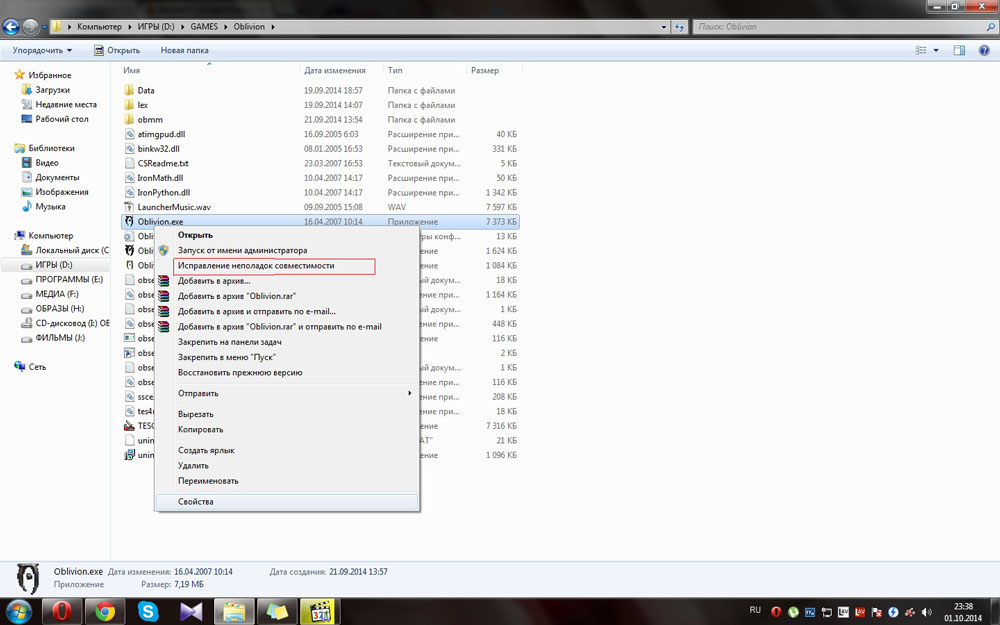Toggle the preview pane icon

coord(957,50)
